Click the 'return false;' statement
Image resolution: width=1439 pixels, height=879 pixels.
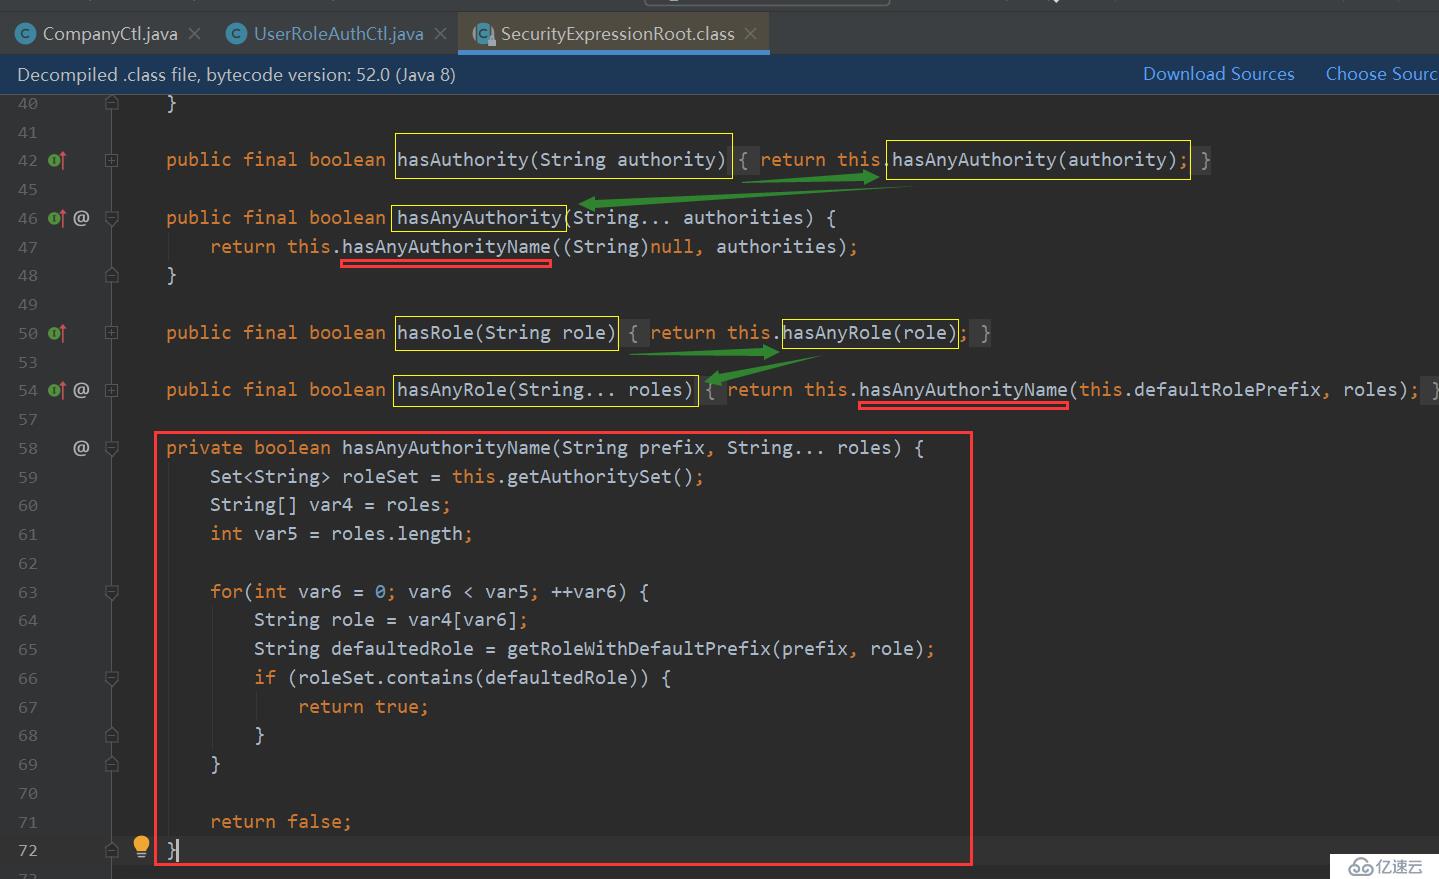(x=281, y=822)
